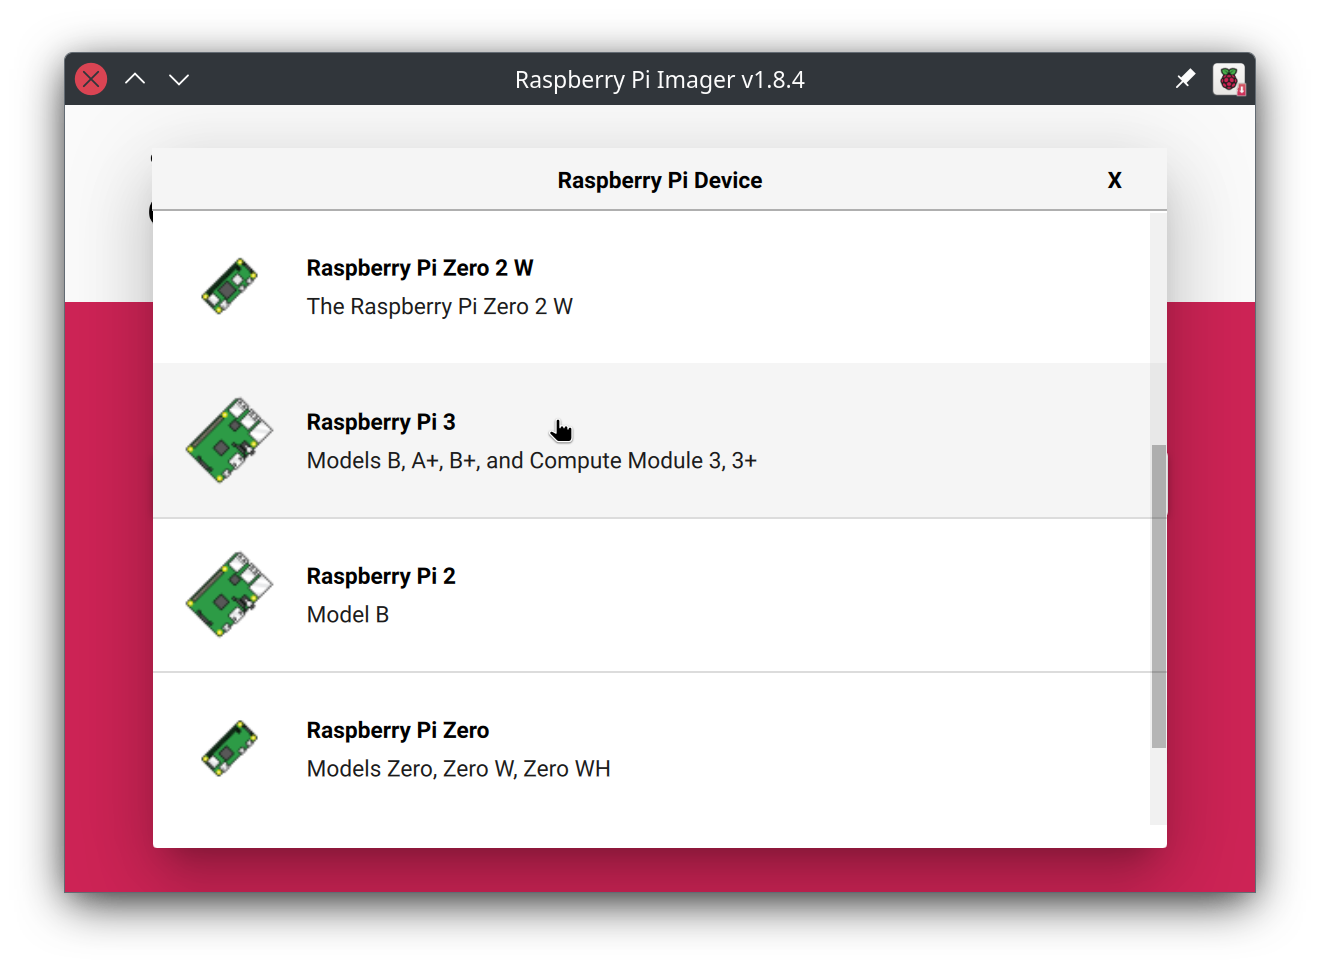Click the scrollbar track above the thumb
This screenshot has width=1320, height=968.
point(1158,328)
